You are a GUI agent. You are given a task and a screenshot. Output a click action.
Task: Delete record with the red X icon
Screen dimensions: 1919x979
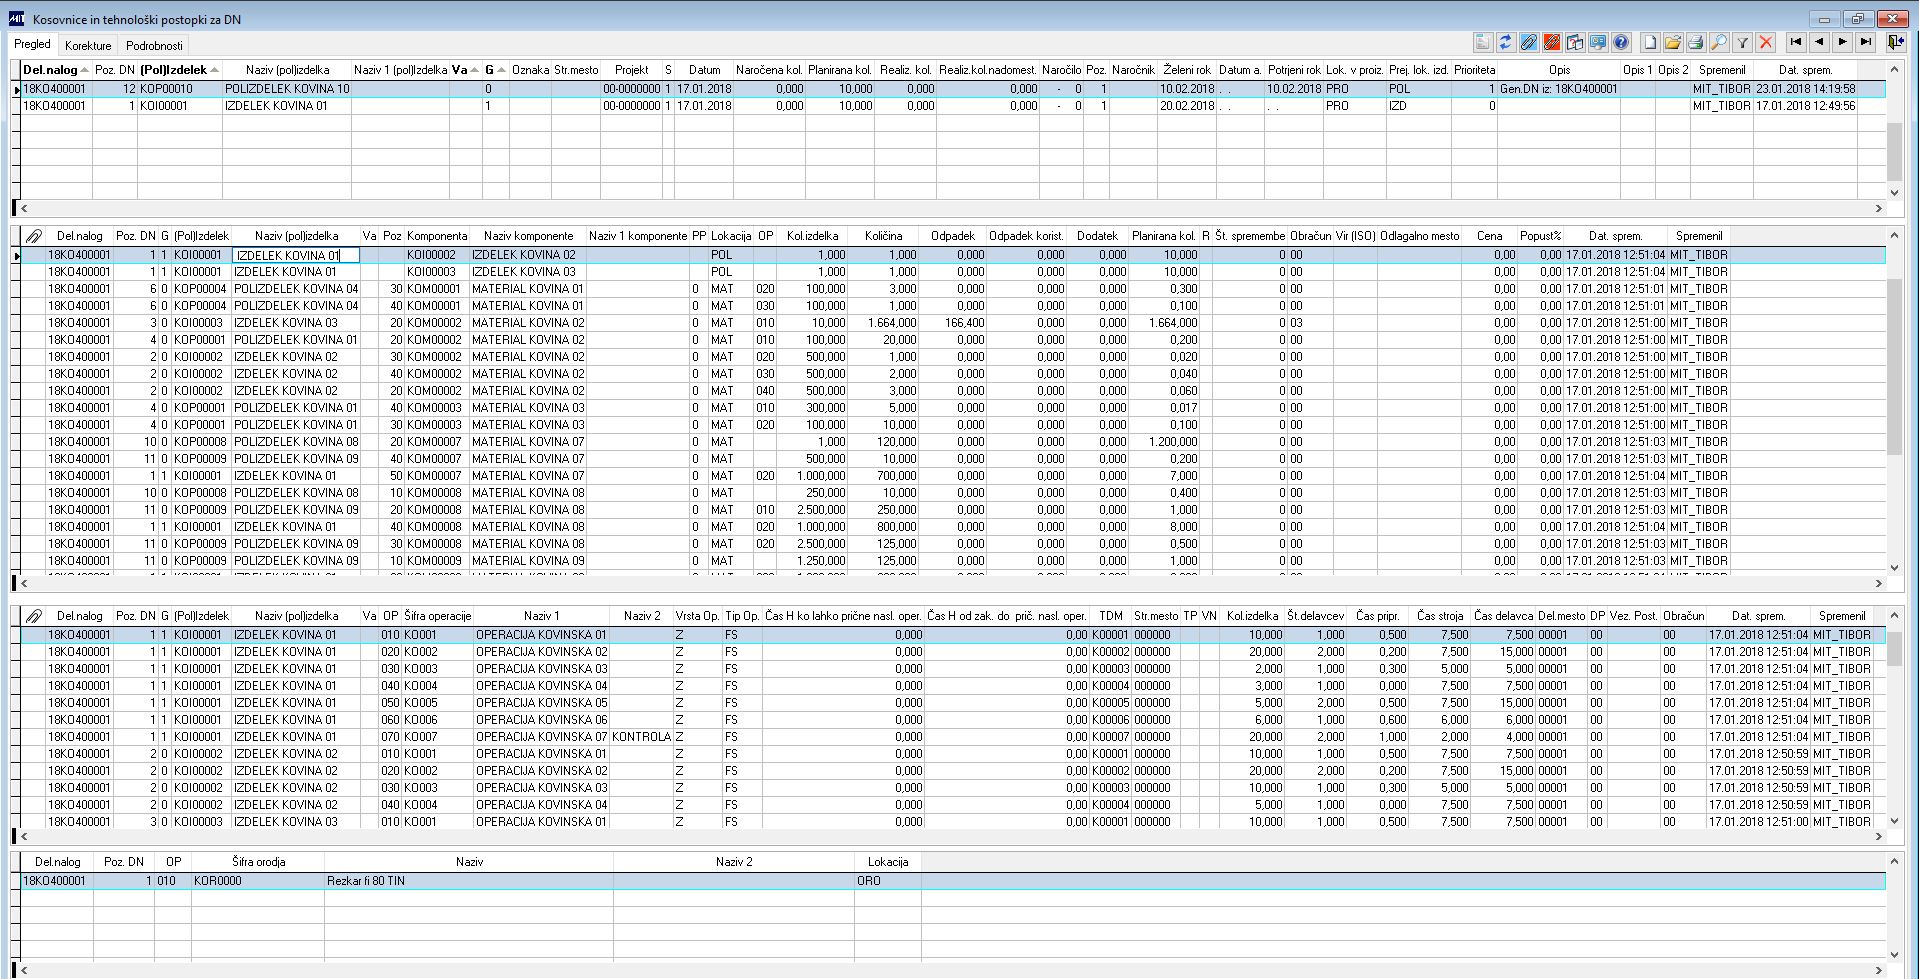pos(1766,42)
